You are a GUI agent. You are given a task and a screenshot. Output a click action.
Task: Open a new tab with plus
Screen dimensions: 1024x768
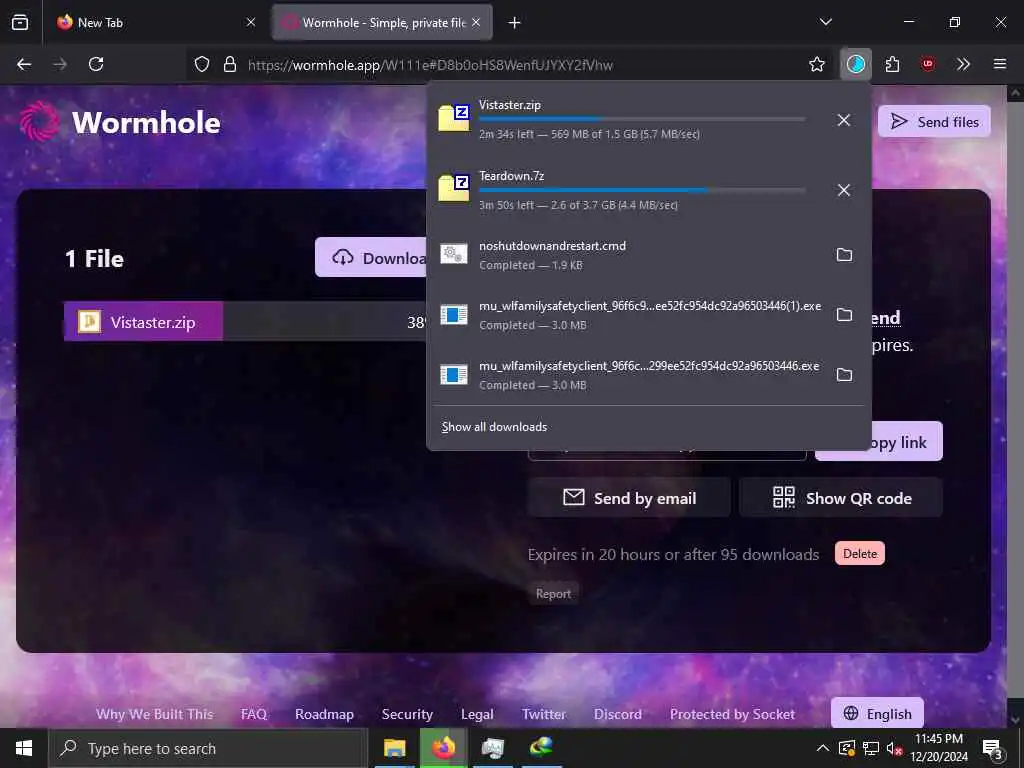coord(514,23)
